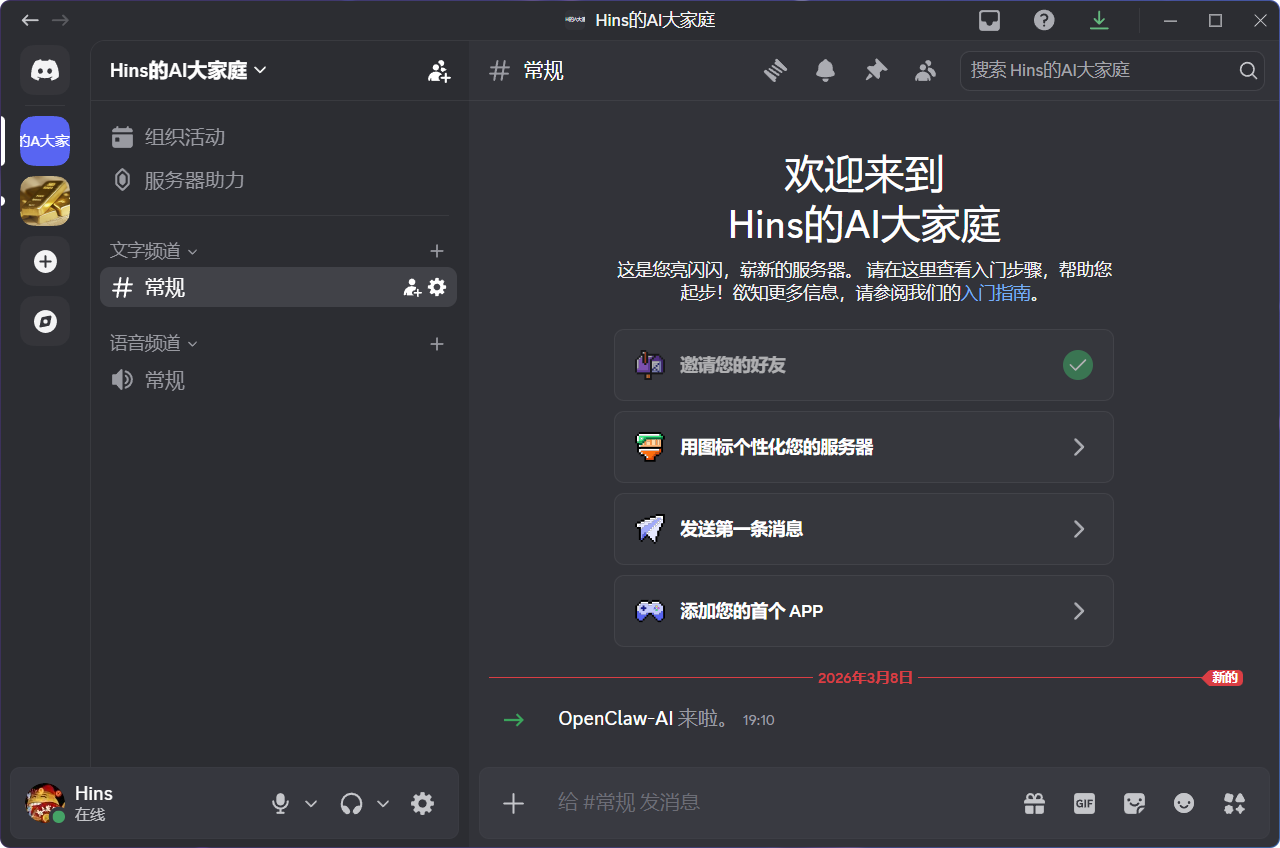Open 服务器助力 server boost
Screen dimensions: 1280x848
click(278, 180)
